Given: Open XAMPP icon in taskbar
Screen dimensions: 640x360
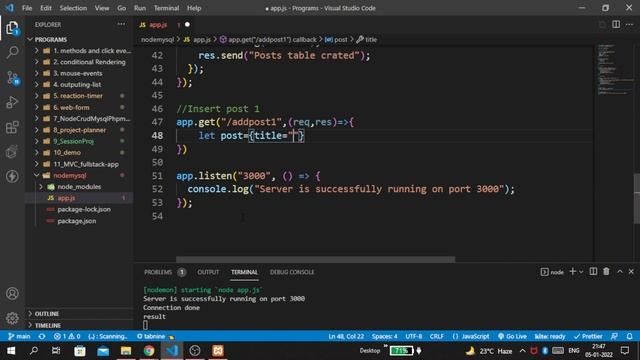Looking at the screenshot, I should point(218,351).
